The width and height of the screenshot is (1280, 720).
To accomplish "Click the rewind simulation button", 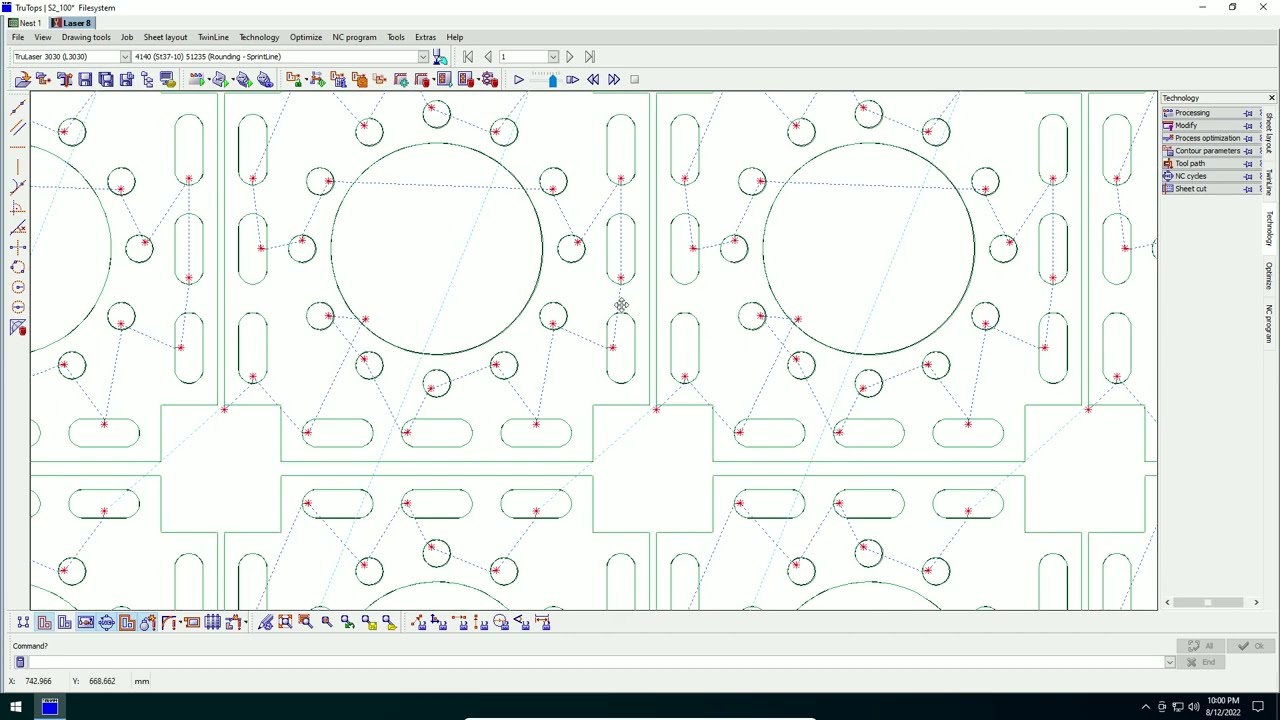I will [x=593, y=79].
